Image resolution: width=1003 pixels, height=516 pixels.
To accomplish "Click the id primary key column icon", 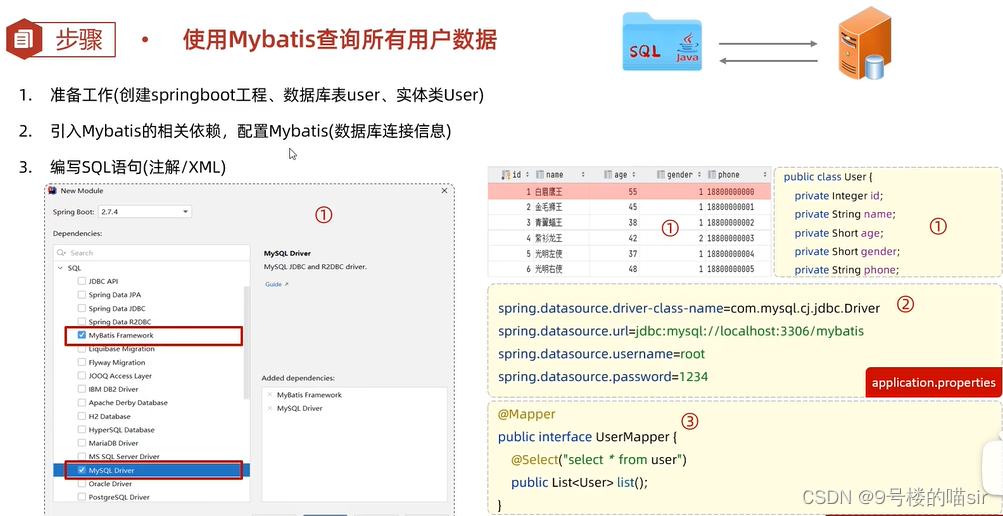I will click(505, 174).
